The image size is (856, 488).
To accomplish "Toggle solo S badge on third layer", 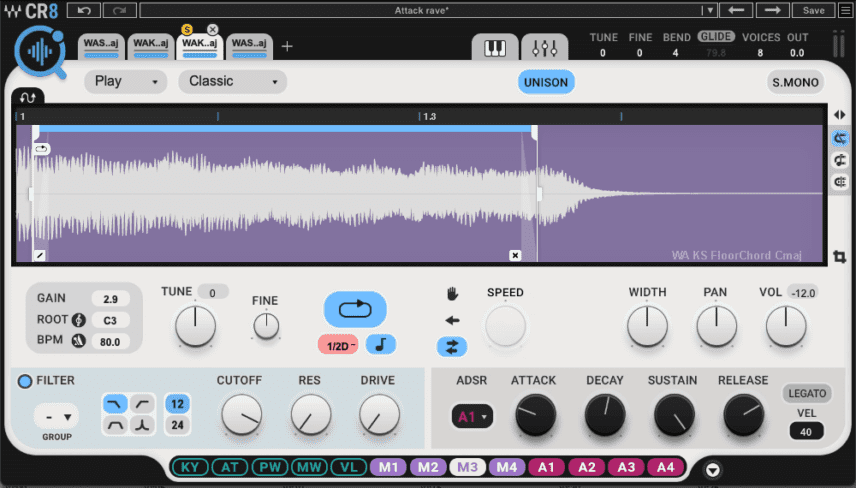I will pos(187,29).
